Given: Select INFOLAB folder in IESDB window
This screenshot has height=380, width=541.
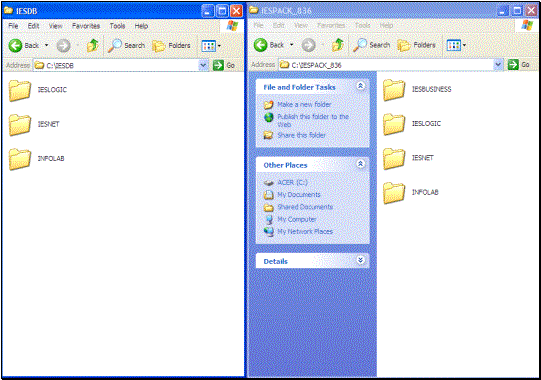Looking at the screenshot, I should tap(37, 159).
